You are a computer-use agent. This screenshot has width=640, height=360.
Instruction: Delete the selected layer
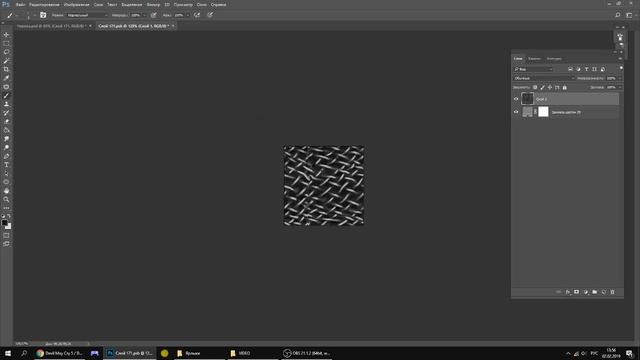[612, 292]
